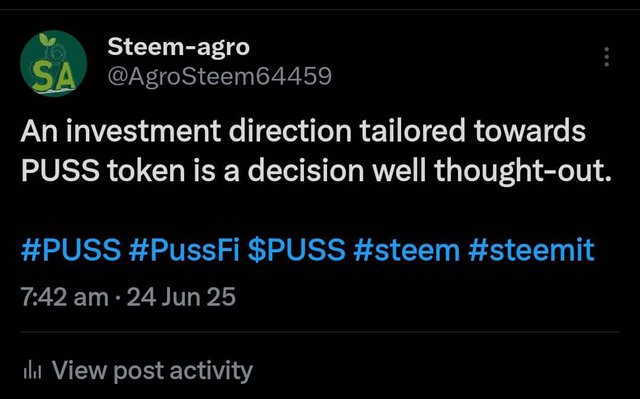
Task: Open the three-dot more options menu
Action: 607,57
